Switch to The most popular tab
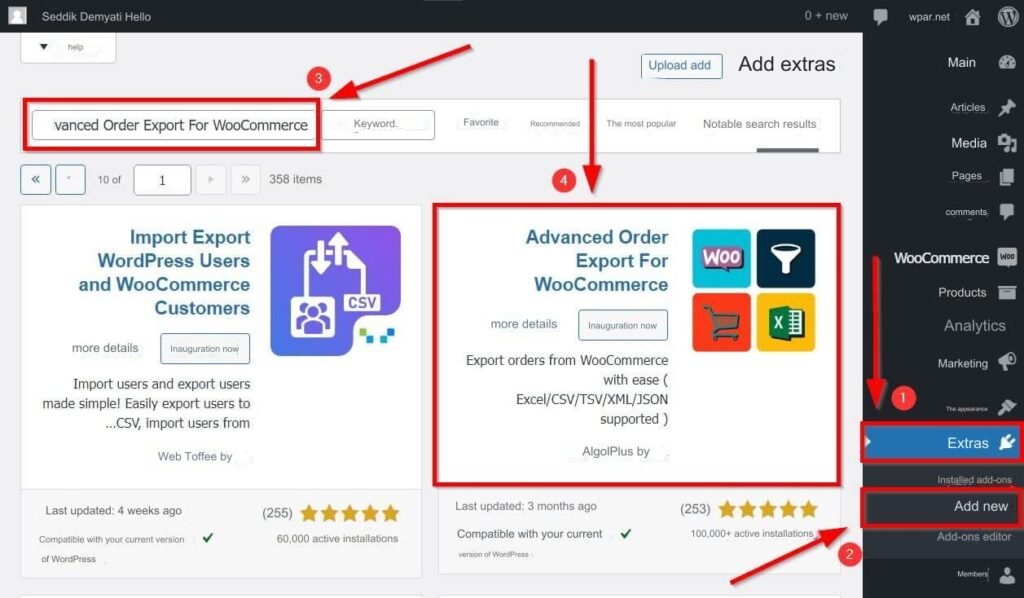The width and height of the screenshot is (1024, 598). [641, 123]
